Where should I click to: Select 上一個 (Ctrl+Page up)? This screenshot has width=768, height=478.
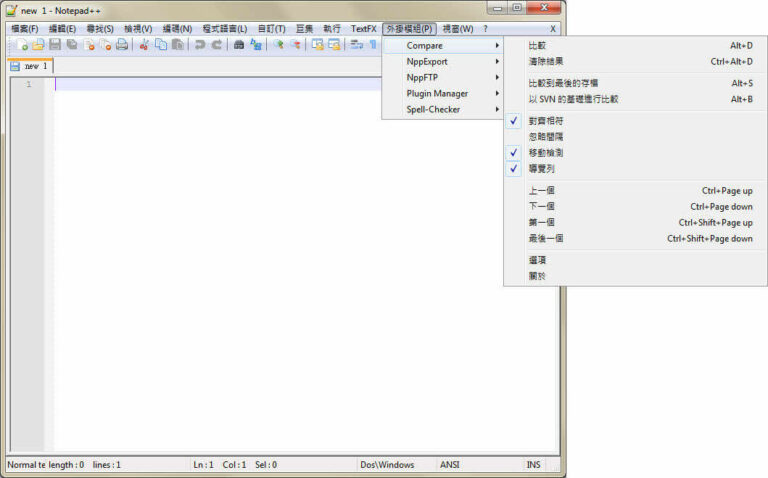pyautogui.click(x=635, y=191)
